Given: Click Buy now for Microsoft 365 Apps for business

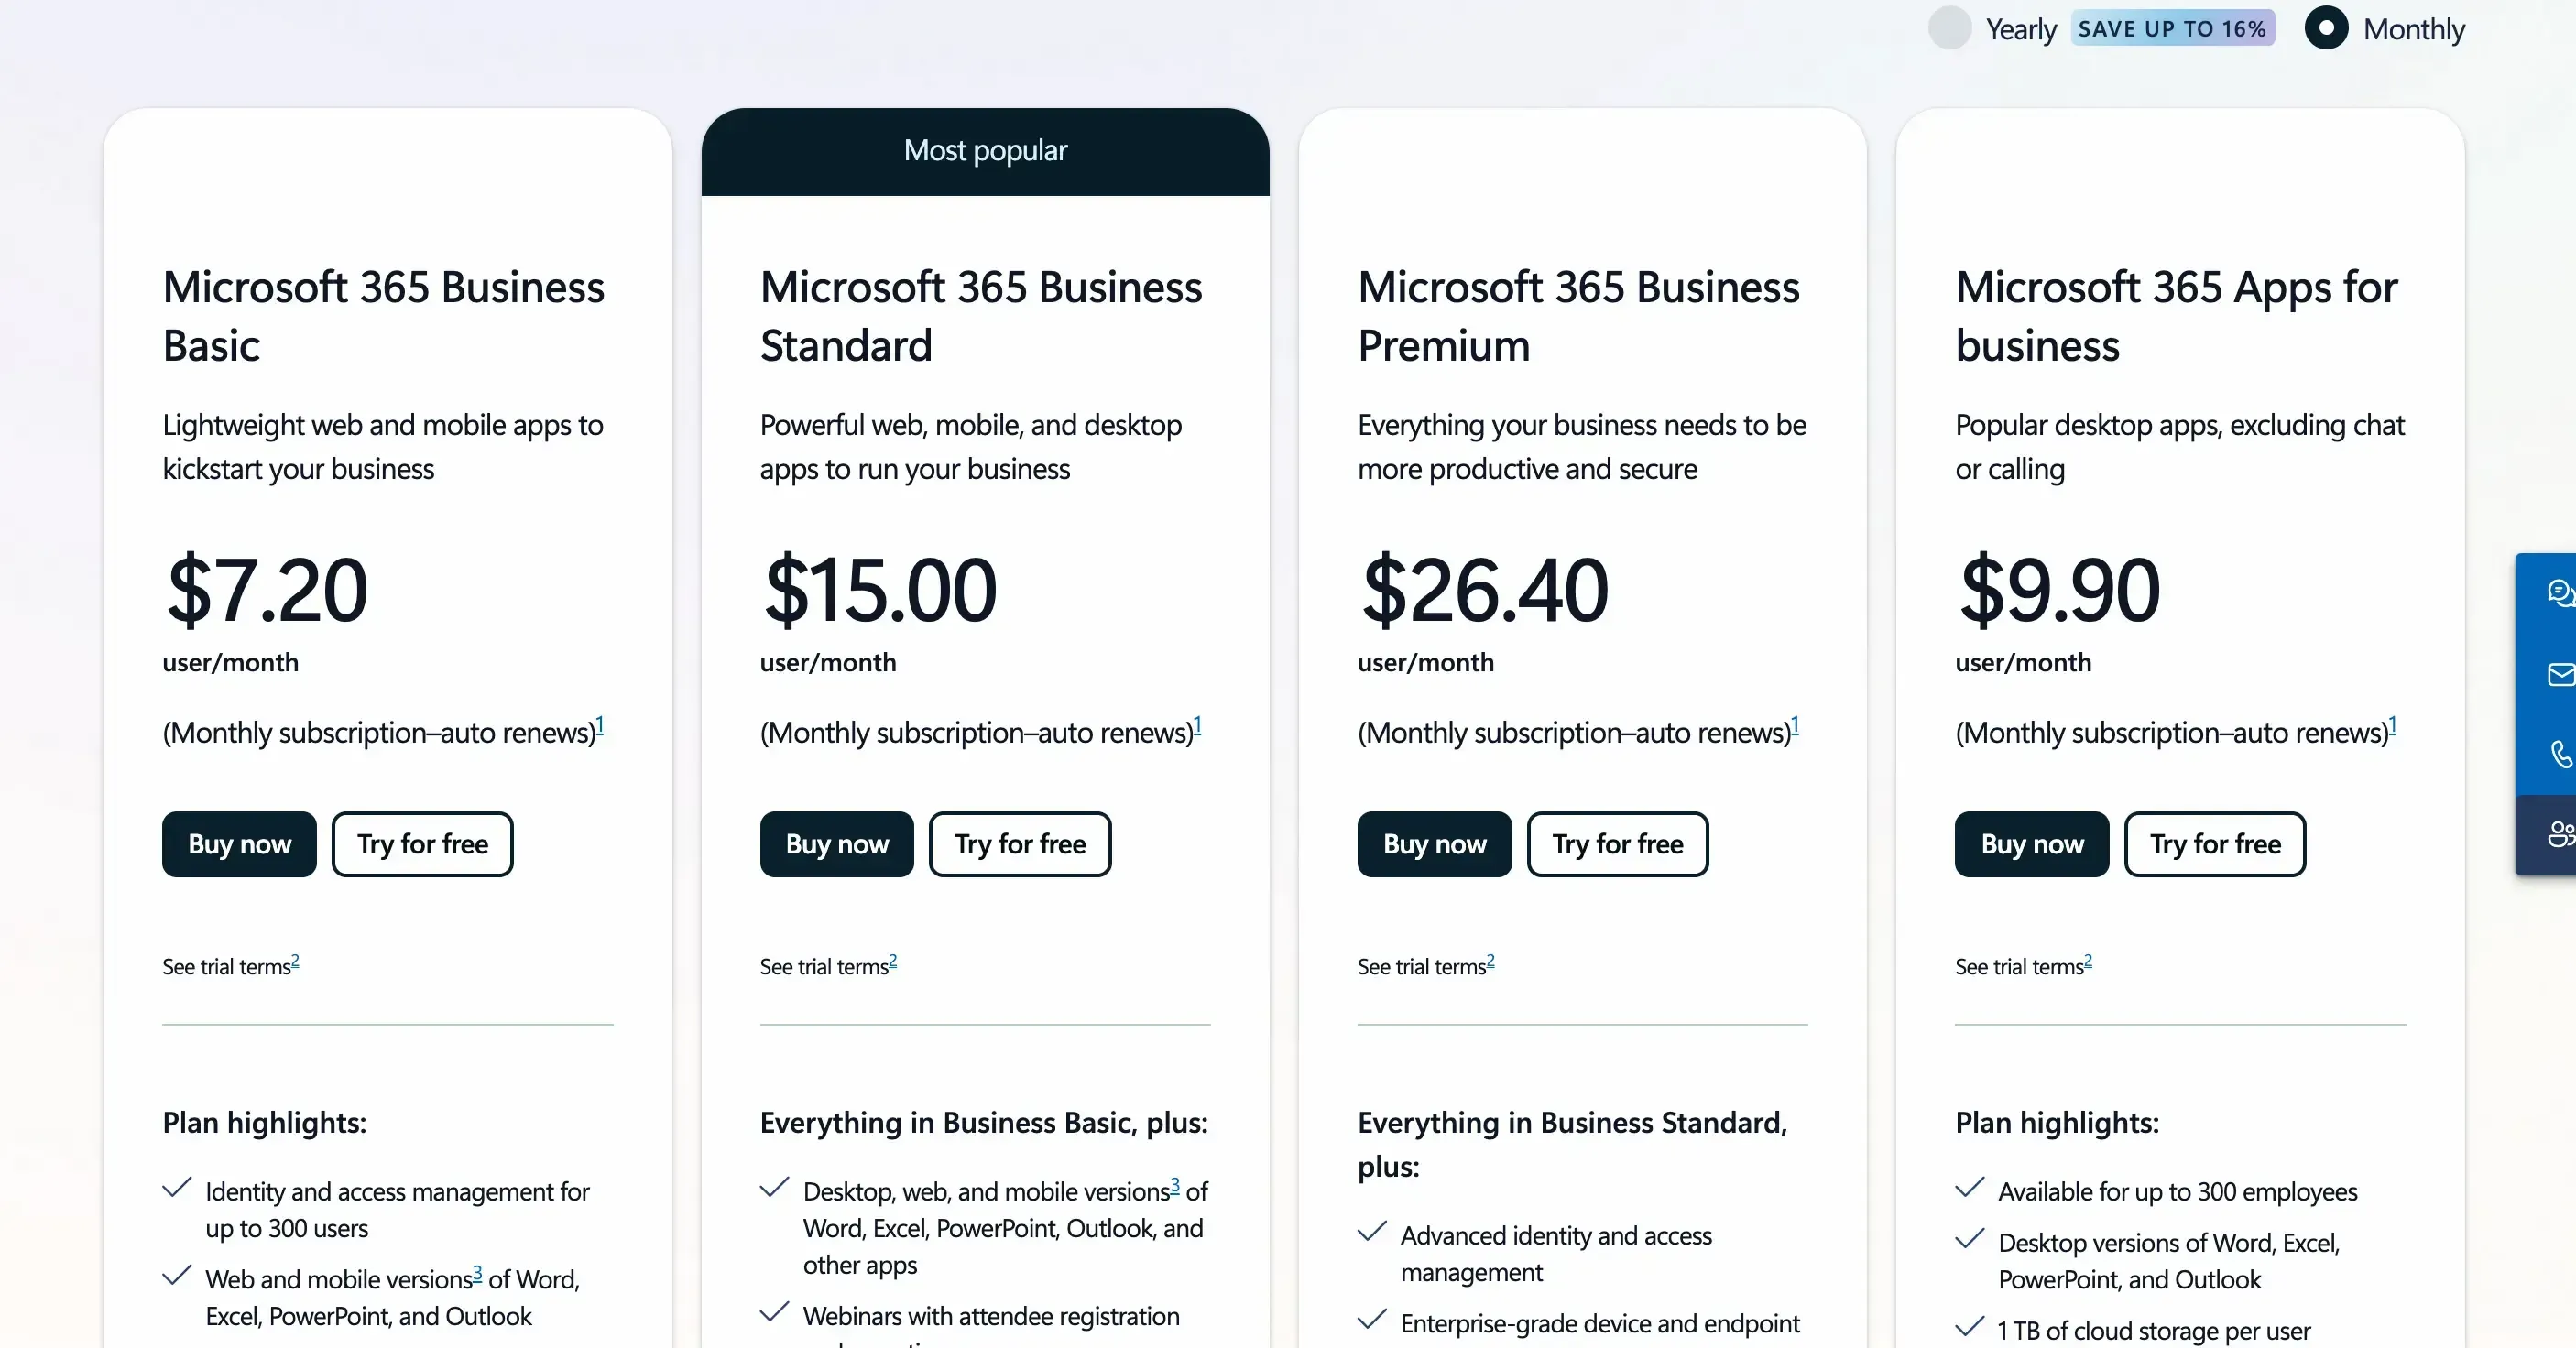Looking at the screenshot, I should [x=2030, y=843].
